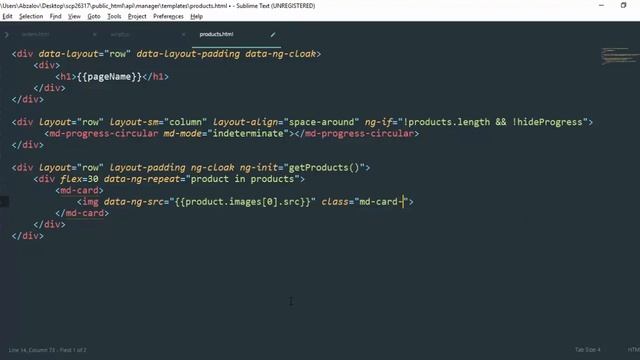This screenshot has height=360, width=640.
Task: Switch to the inactive tab directly left of products.html
Action: point(120,35)
